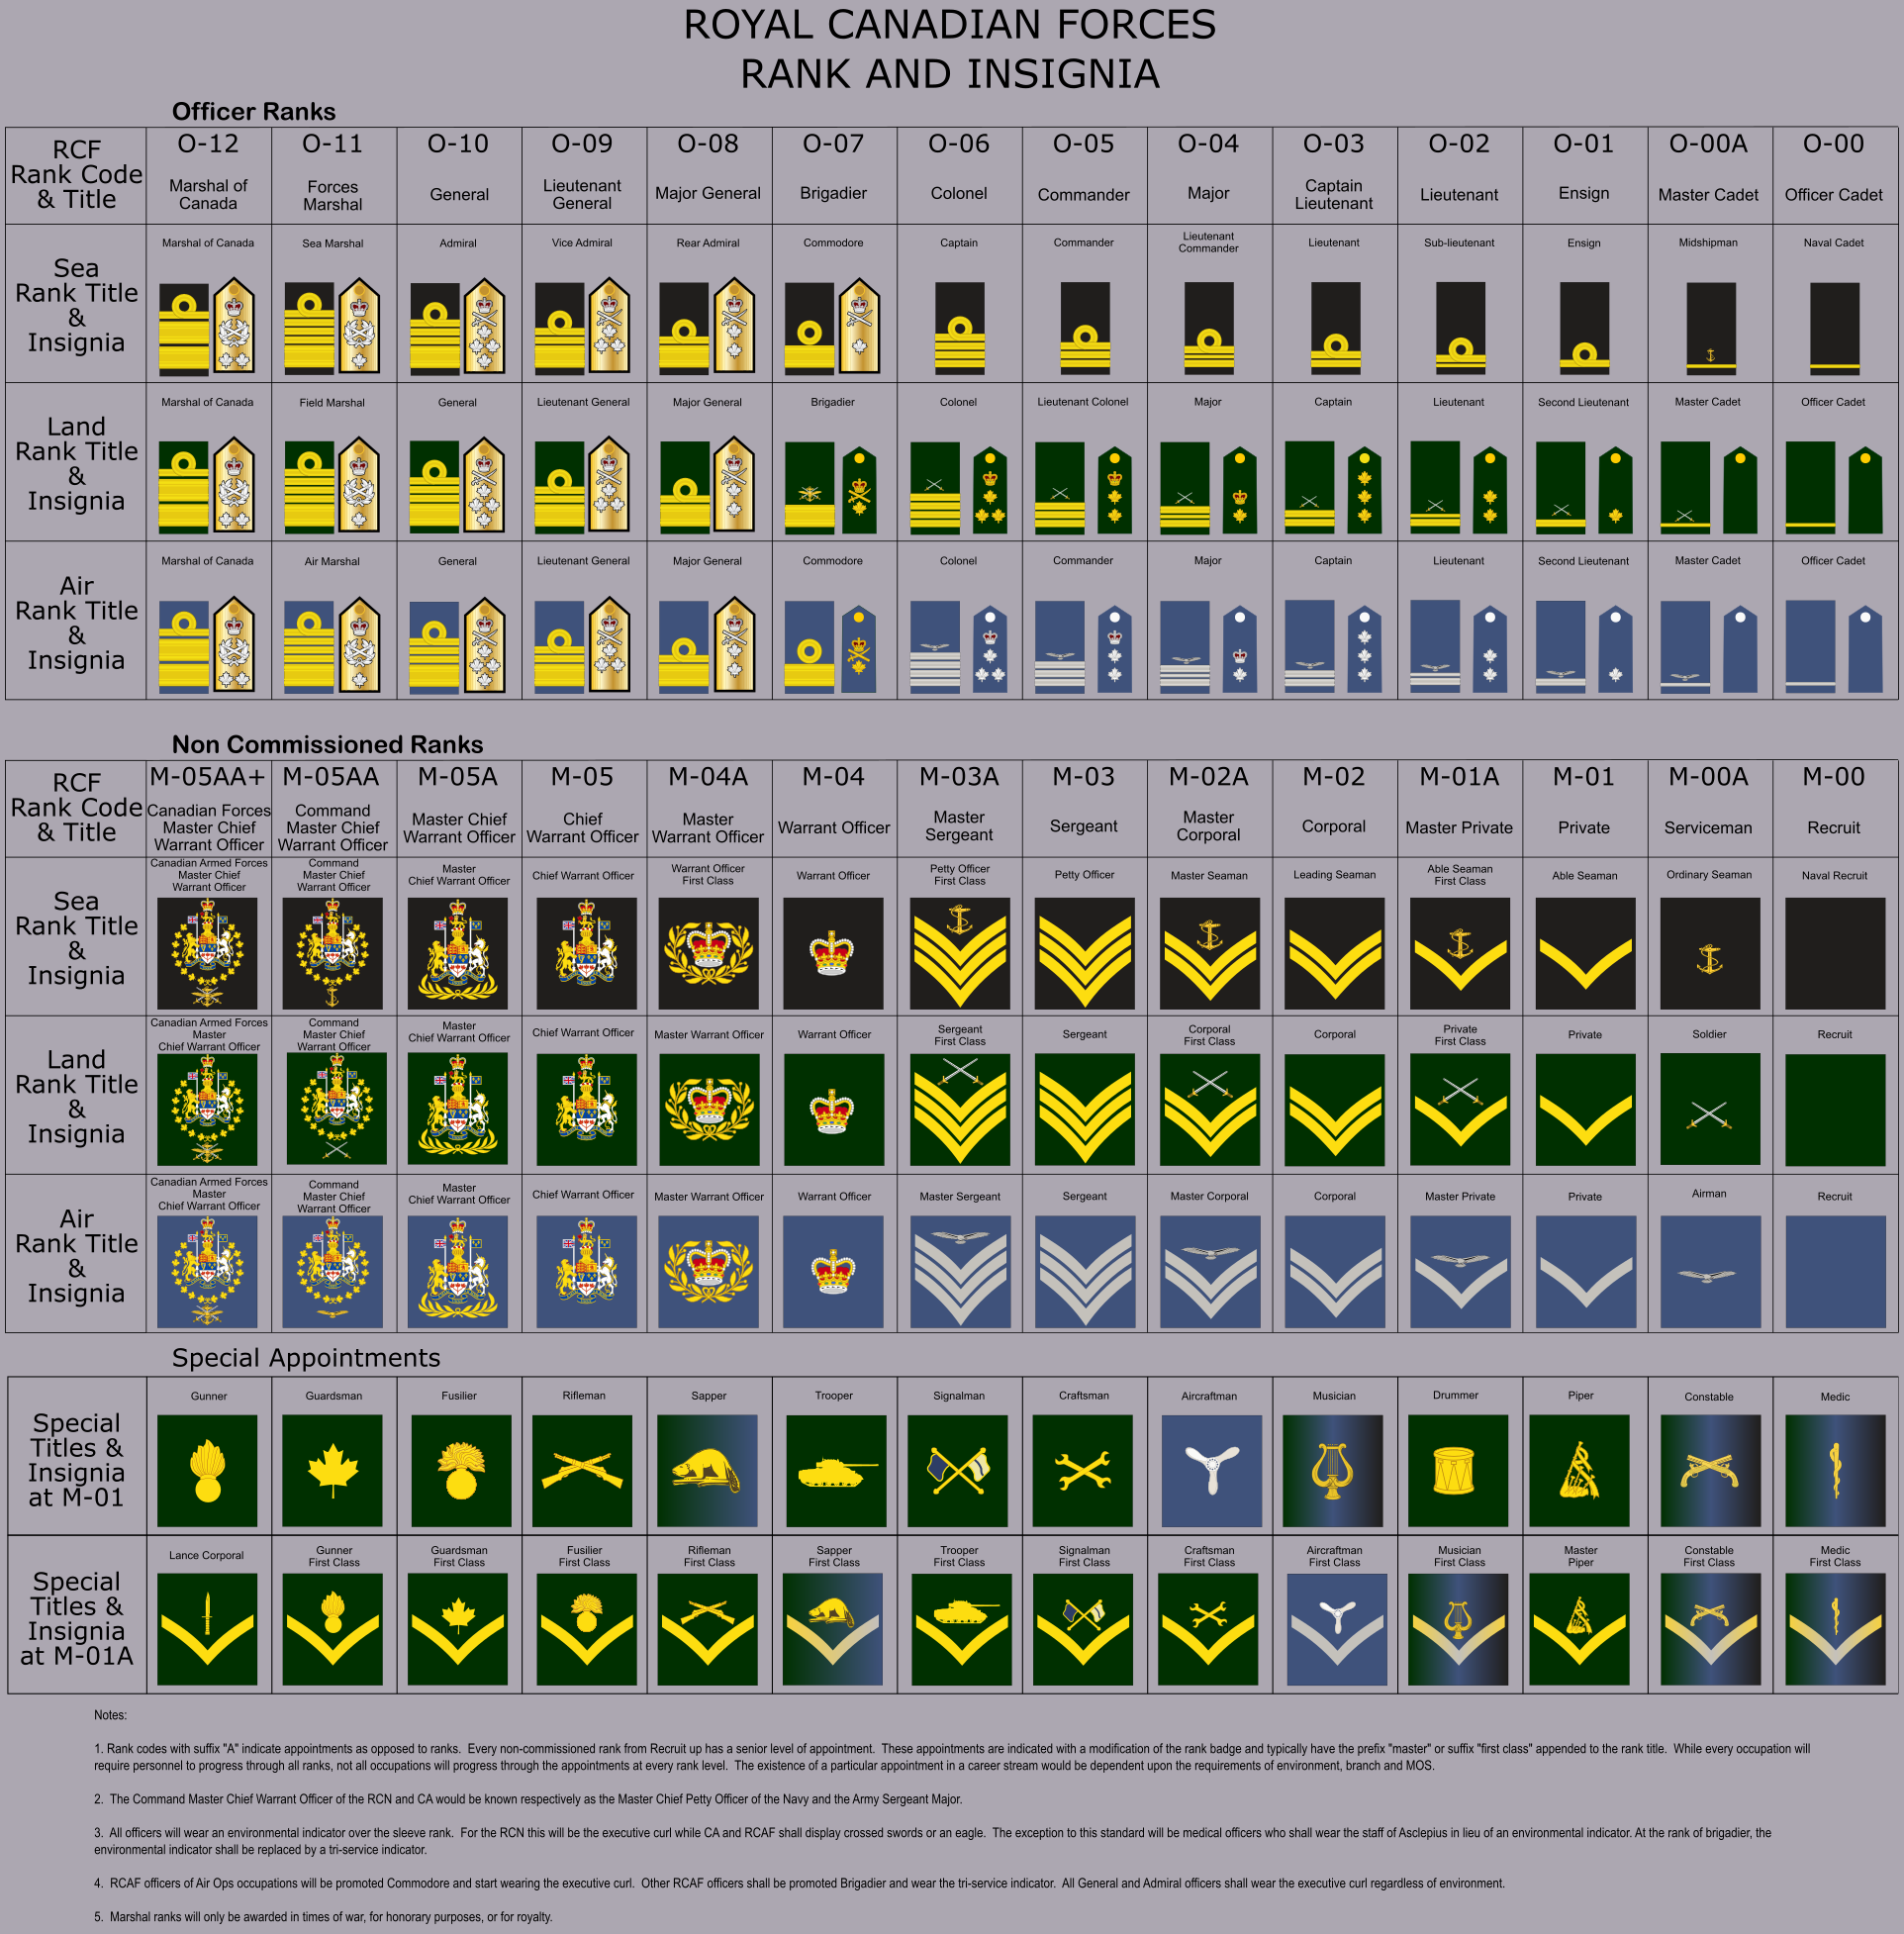Click the 'M-03A' rank code heading
Image resolution: width=1904 pixels, height=1934 pixels.
click(x=959, y=777)
